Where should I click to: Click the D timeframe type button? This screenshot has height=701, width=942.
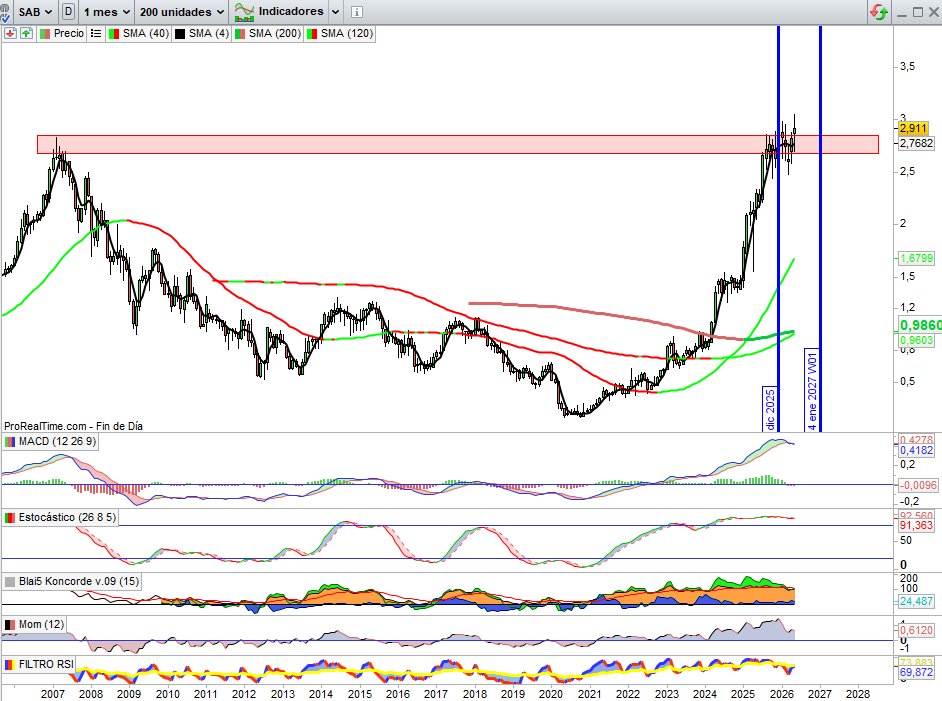pyautogui.click(x=68, y=11)
